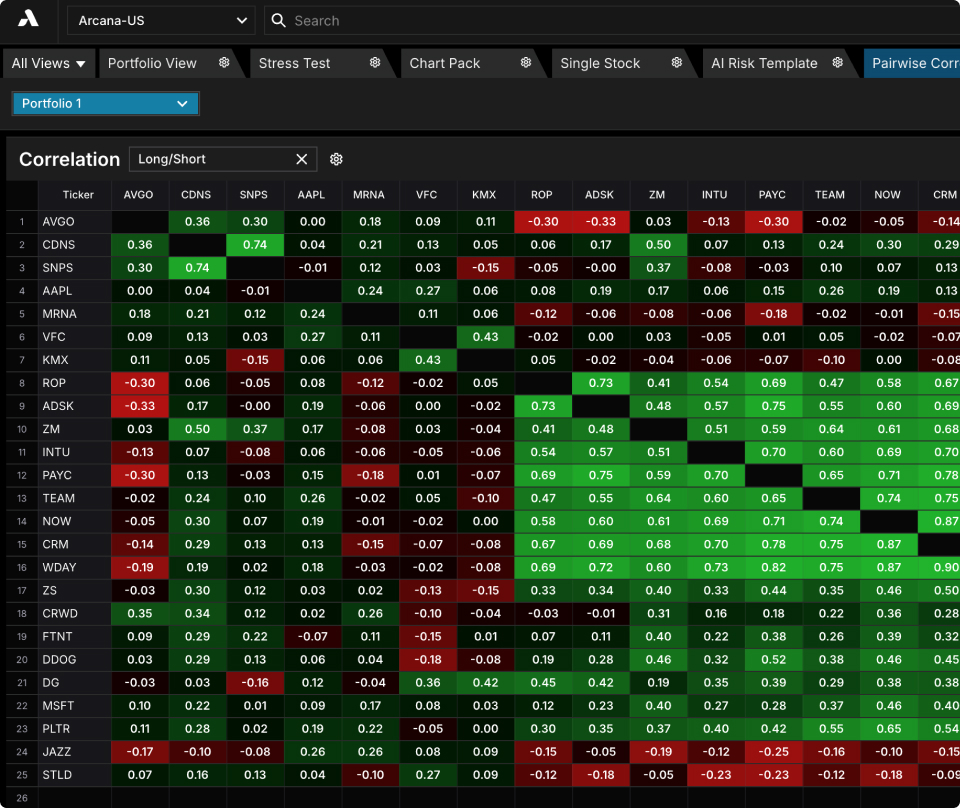This screenshot has width=960, height=808.
Task: Click the Ticker column header
Action: click(x=78, y=195)
